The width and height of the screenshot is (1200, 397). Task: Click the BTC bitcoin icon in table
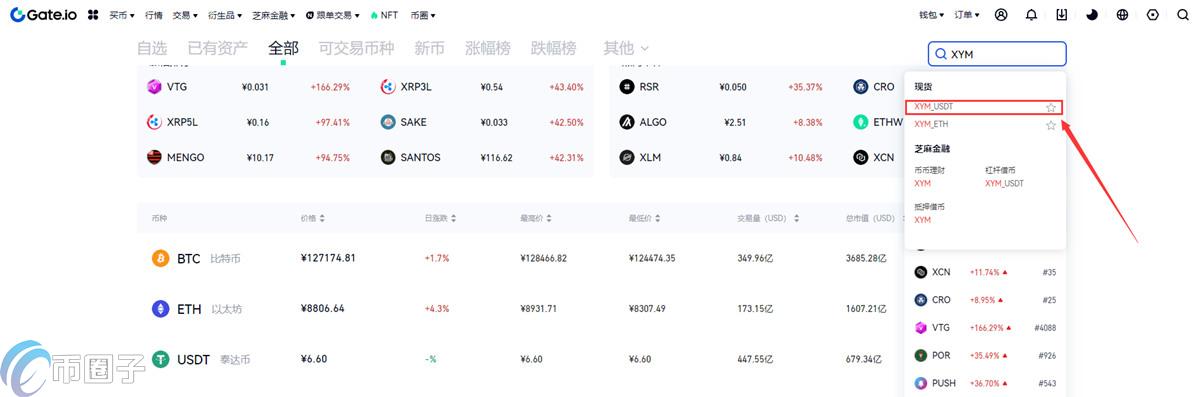[160, 258]
